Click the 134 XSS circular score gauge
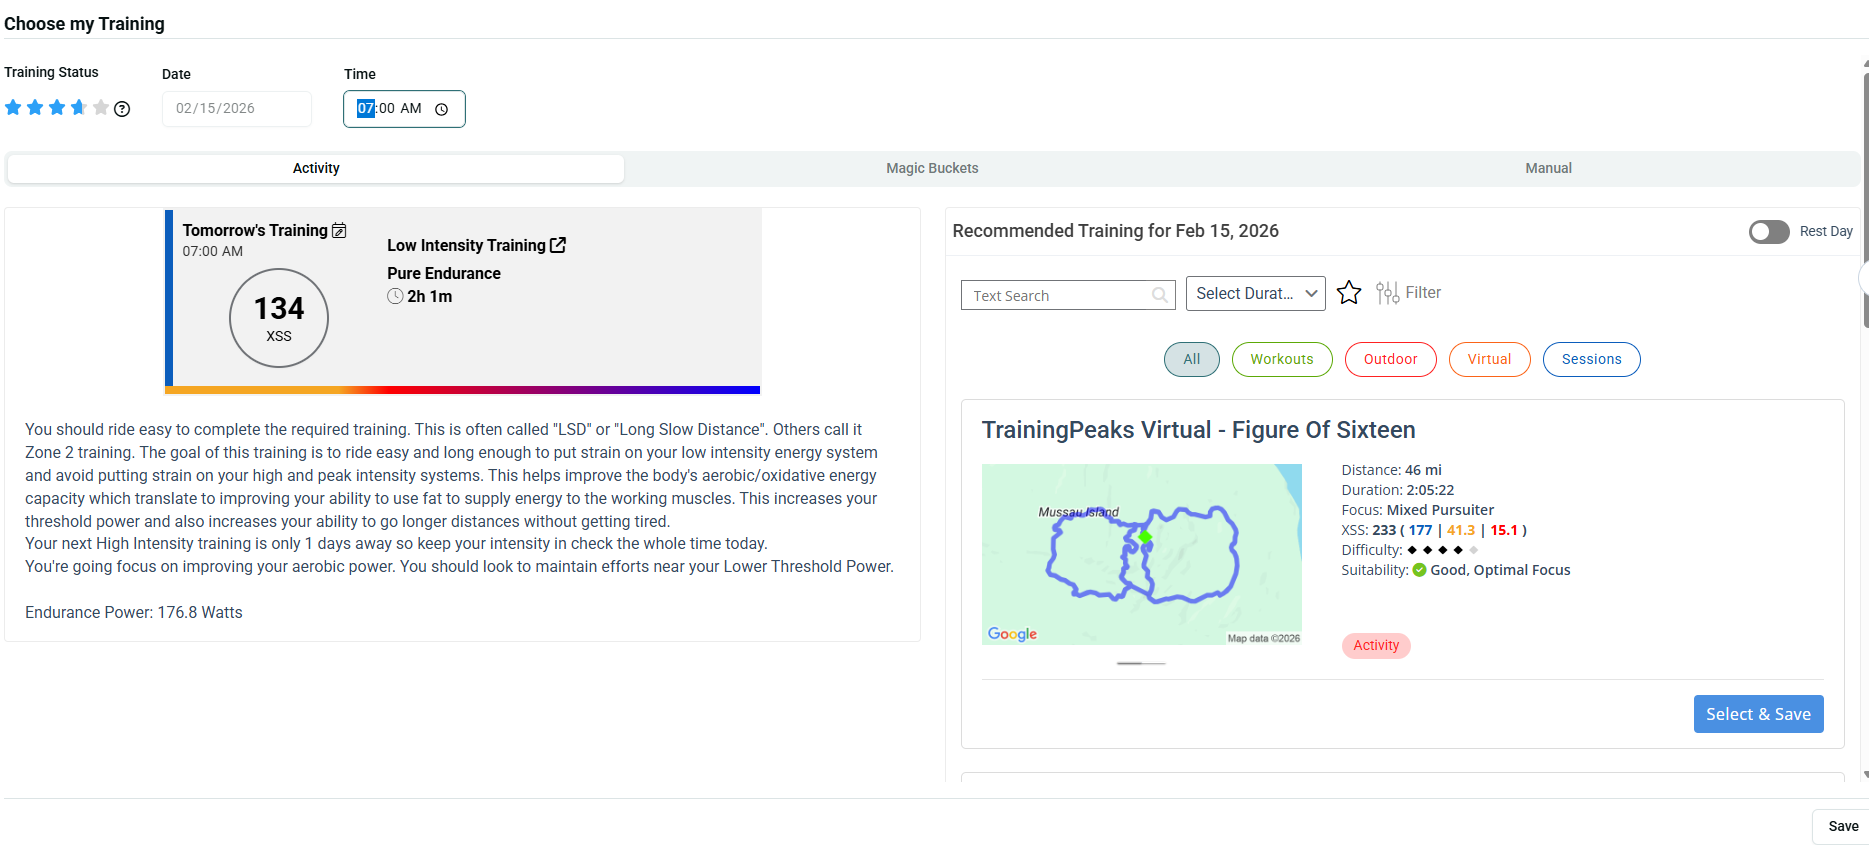This screenshot has height=845, width=1869. point(279,318)
